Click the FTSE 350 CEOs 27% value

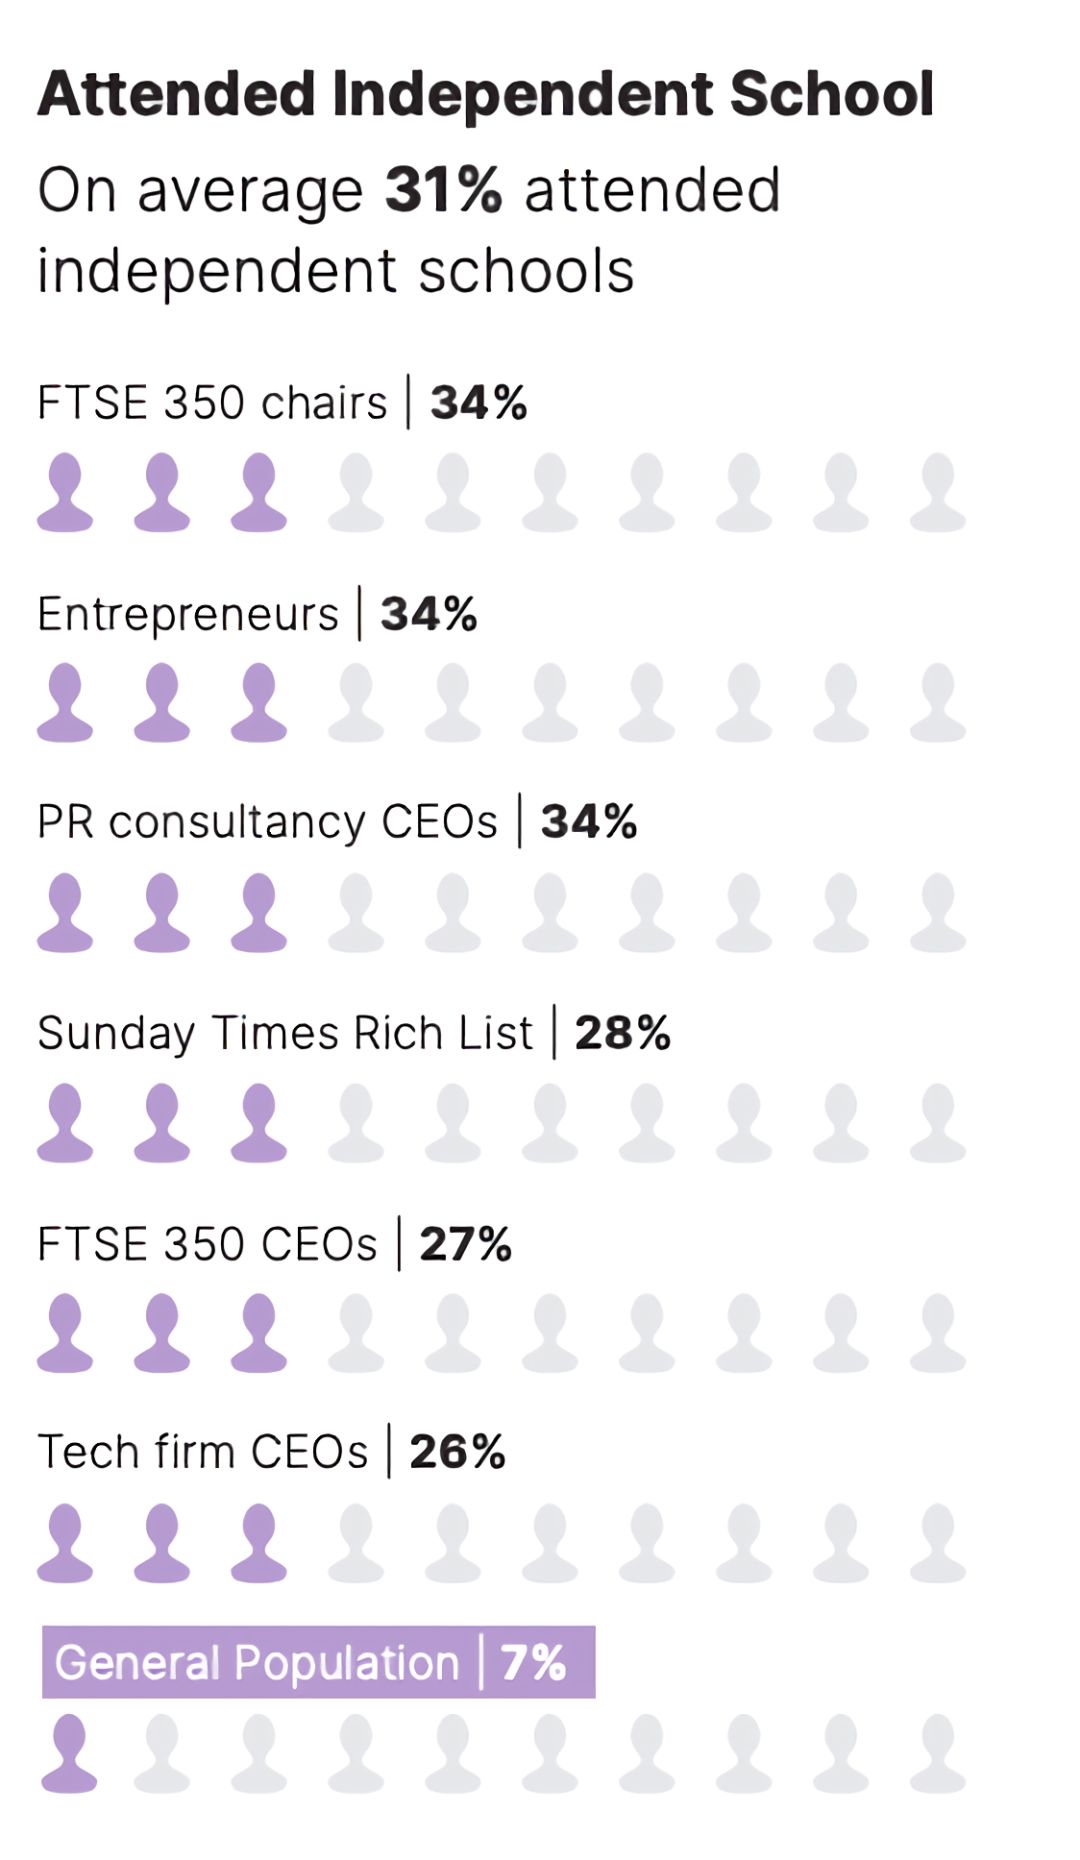465,1244
